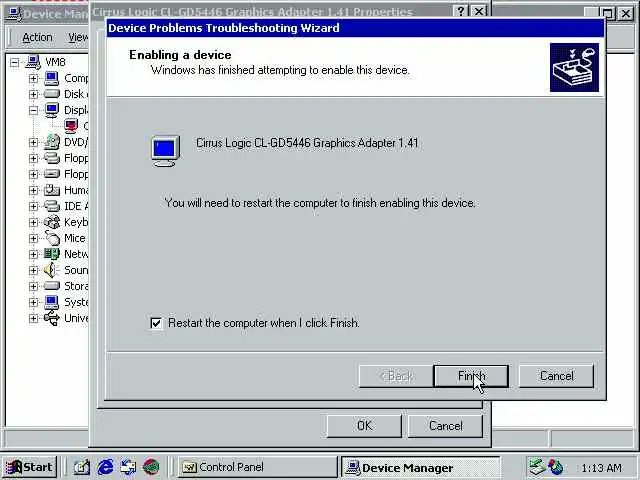Screen dimensions: 640x480
Task: Select the DVD/CD-ROM drives icon
Action: 52,142
